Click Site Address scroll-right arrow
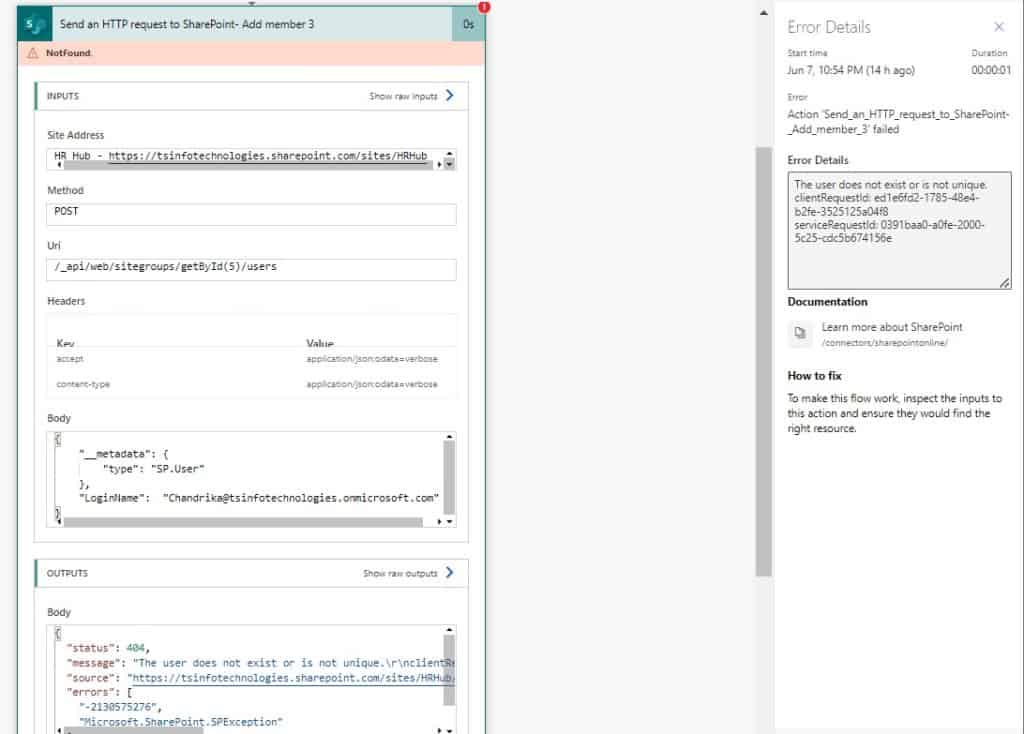This screenshot has width=1024, height=734. tap(439, 165)
